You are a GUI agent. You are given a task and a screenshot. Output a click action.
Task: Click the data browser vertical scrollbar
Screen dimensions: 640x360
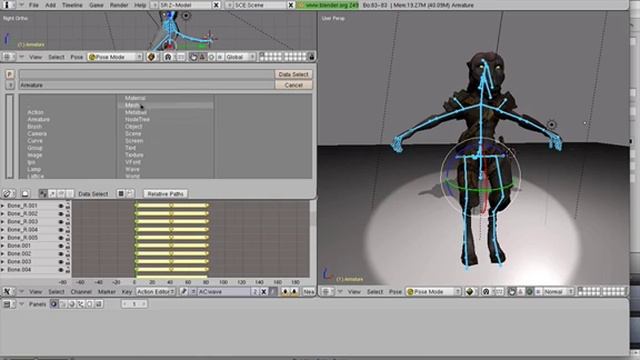click(x=9, y=136)
